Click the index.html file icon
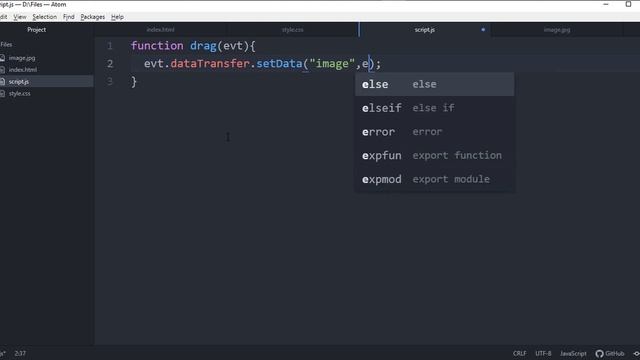Viewport: 640px width, 360px height. 2,70
